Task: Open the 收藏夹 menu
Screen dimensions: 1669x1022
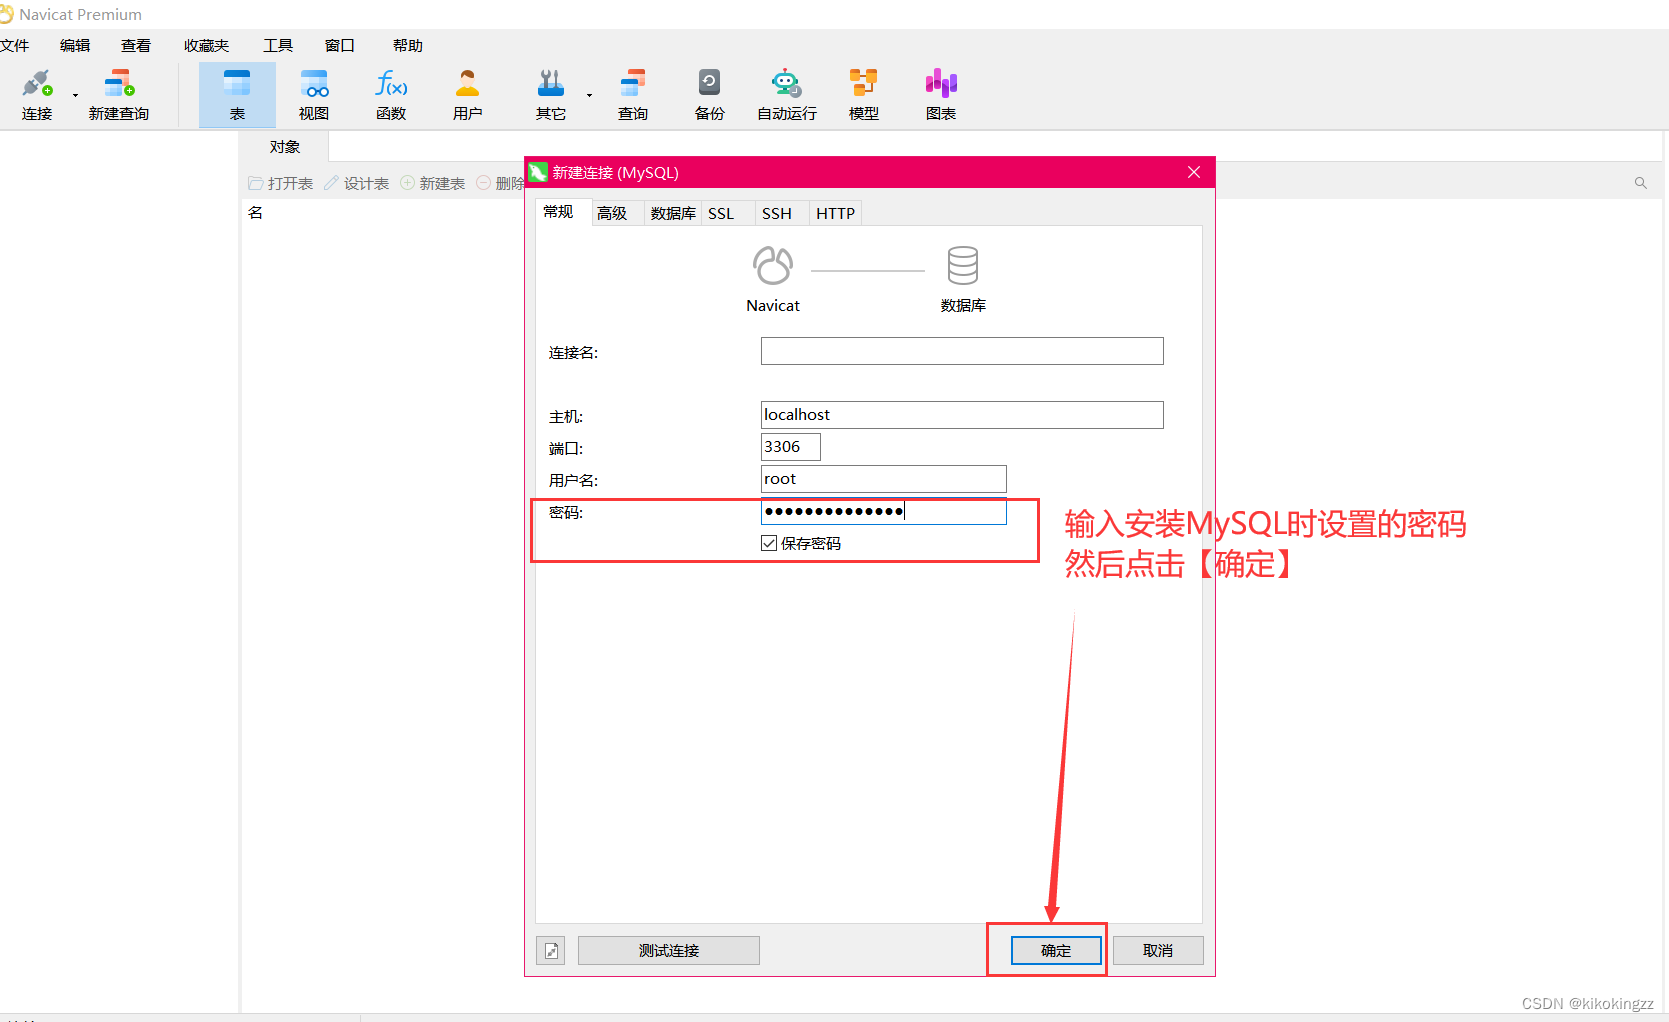Action: (x=206, y=45)
